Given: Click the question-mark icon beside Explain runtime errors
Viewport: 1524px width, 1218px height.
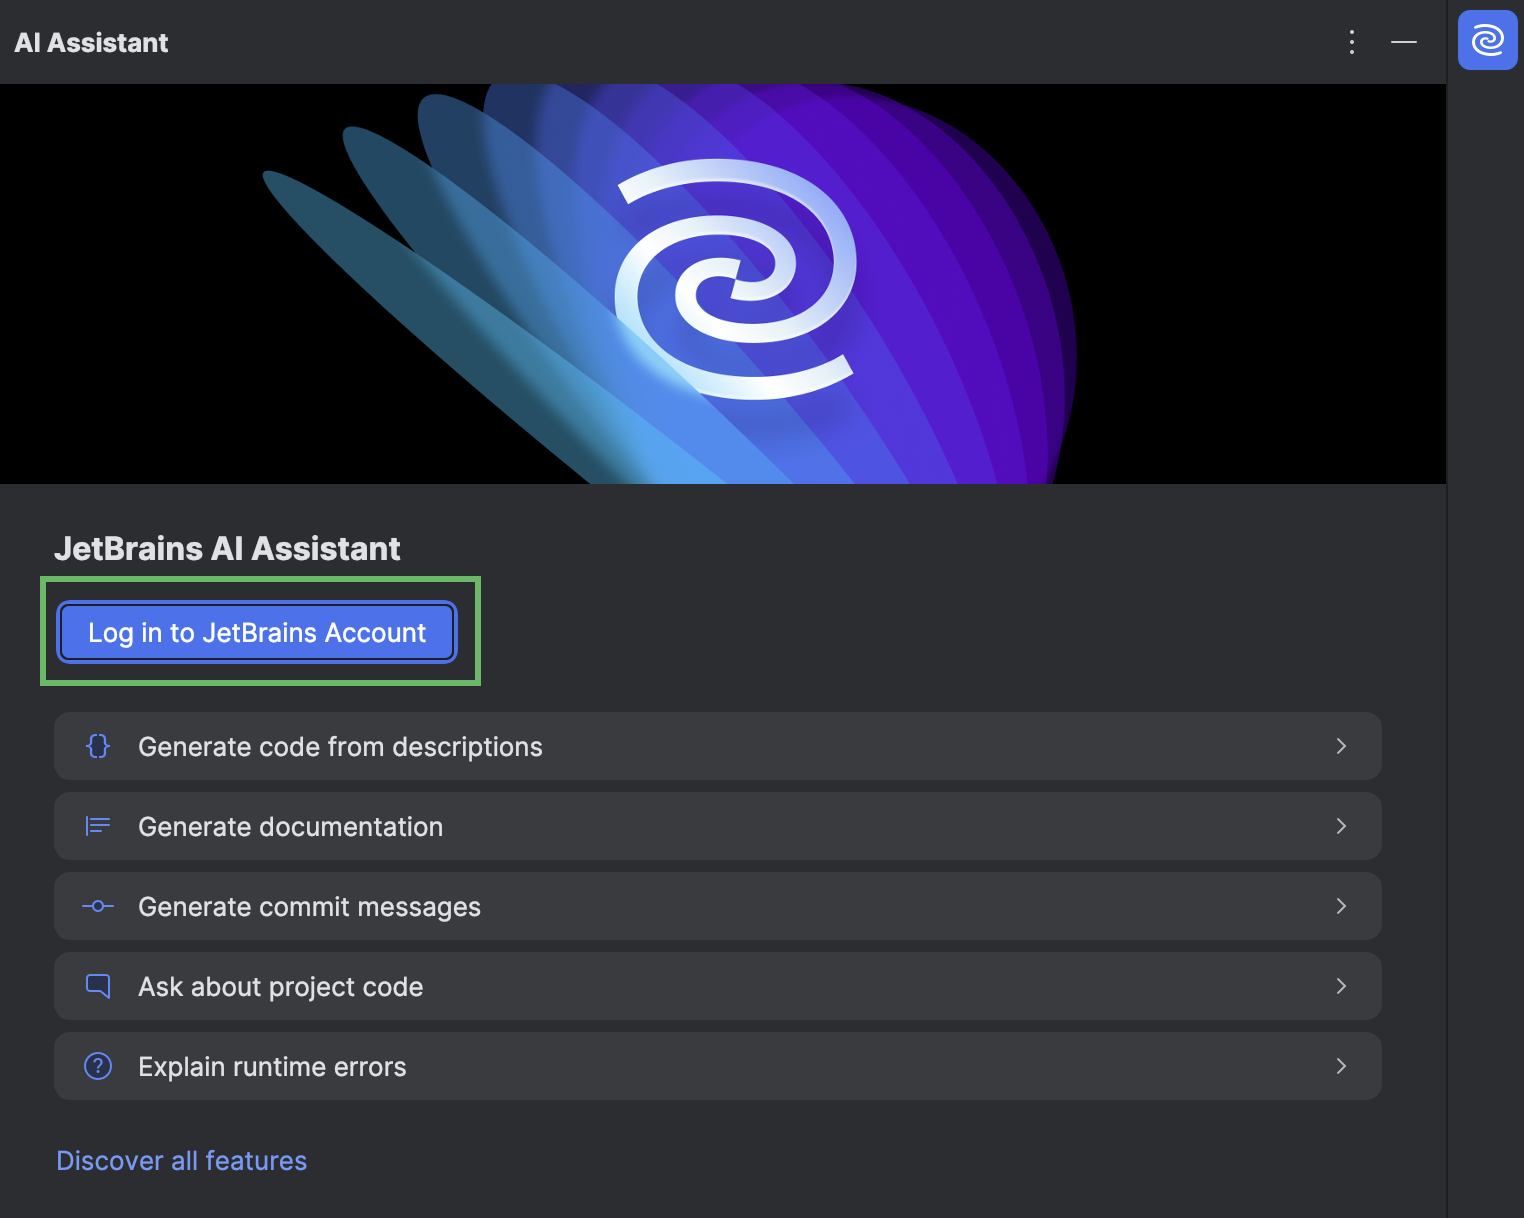Looking at the screenshot, I should tap(97, 1066).
